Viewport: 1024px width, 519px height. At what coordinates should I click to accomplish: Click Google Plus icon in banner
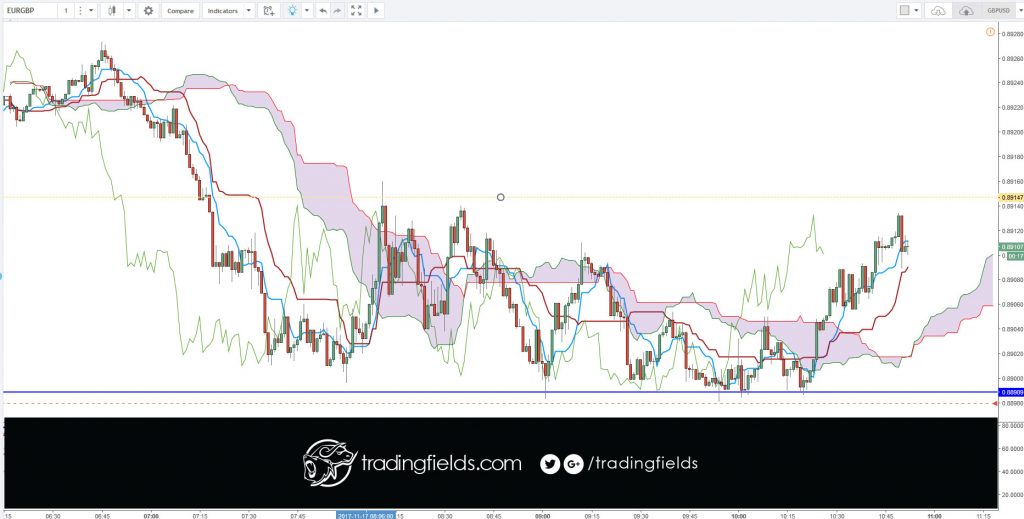click(x=573, y=464)
